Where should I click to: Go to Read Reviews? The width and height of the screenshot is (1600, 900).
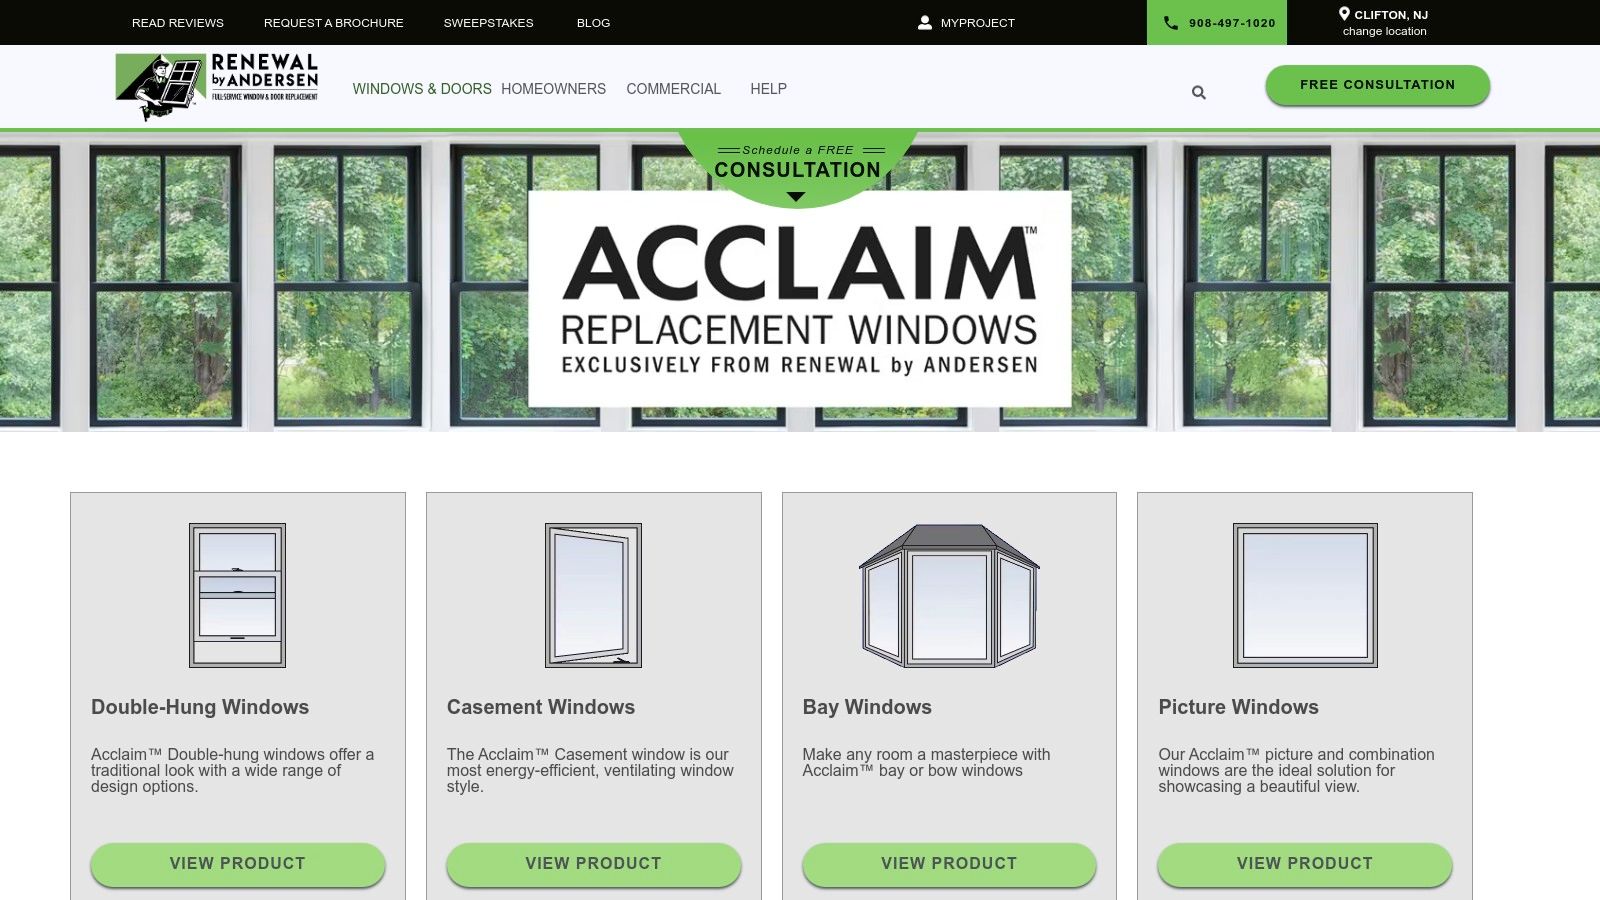(x=178, y=22)
